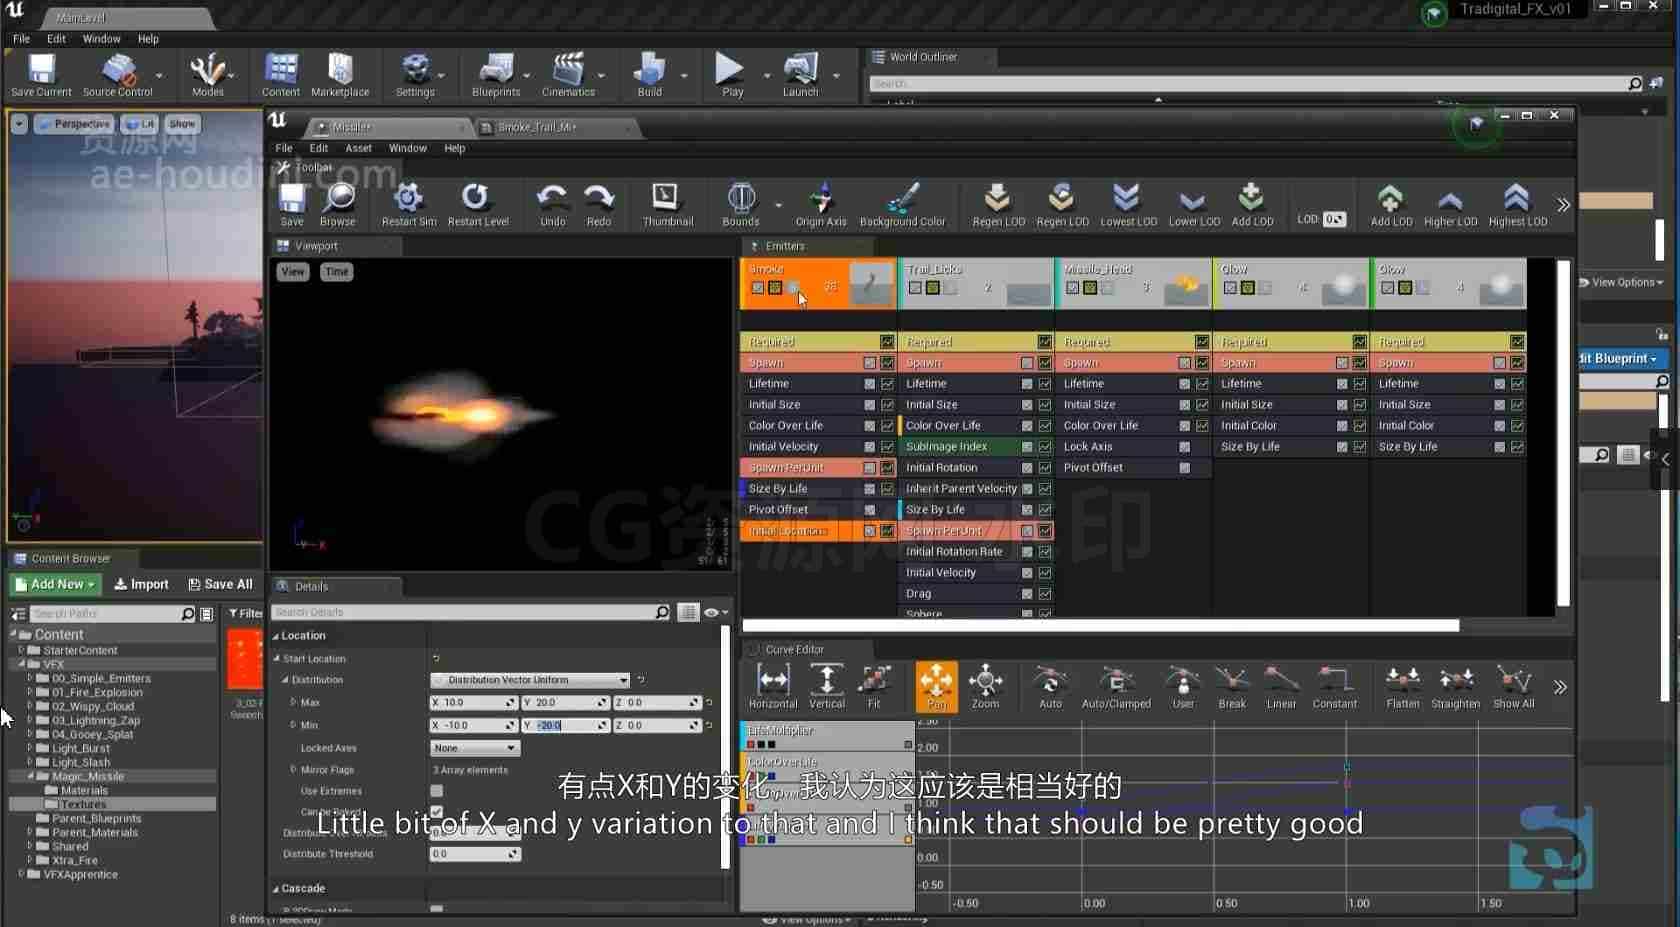Open the Cascade Help menu
The image size is (1680, 927).
click(x=454, y=148)
